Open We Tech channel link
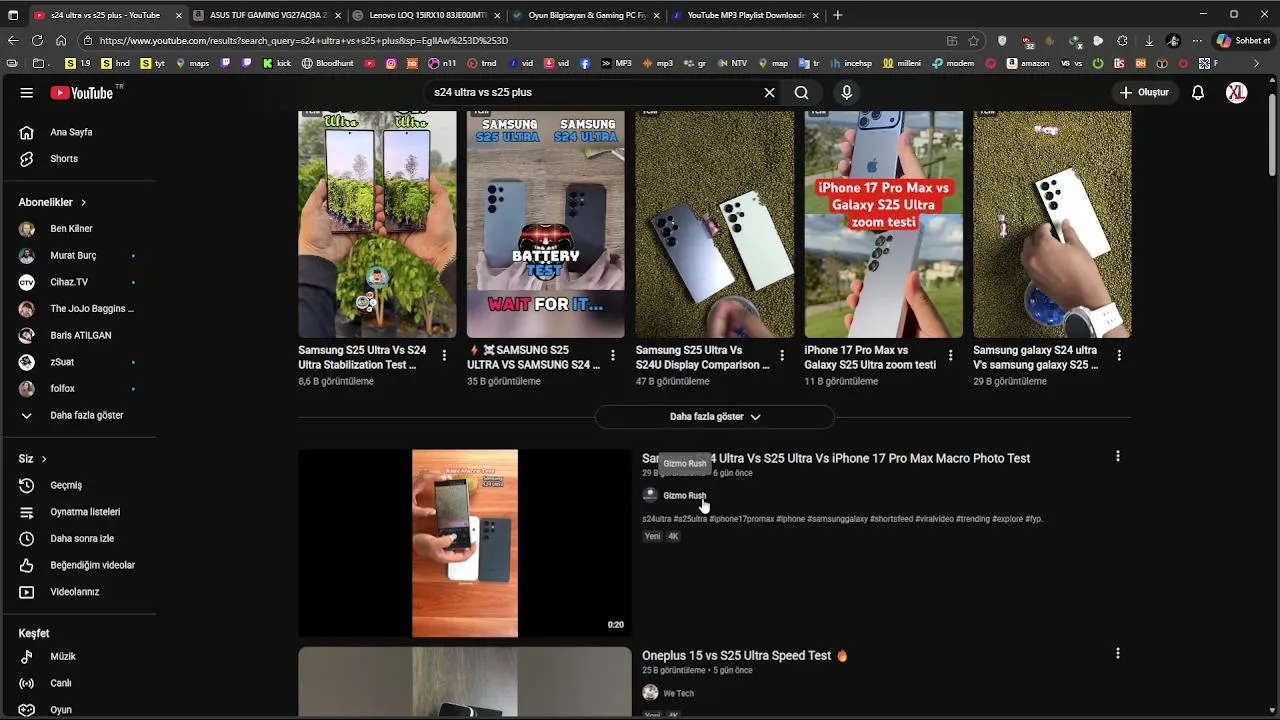Viewport: 1280px width, 720px height. point(678,694)
